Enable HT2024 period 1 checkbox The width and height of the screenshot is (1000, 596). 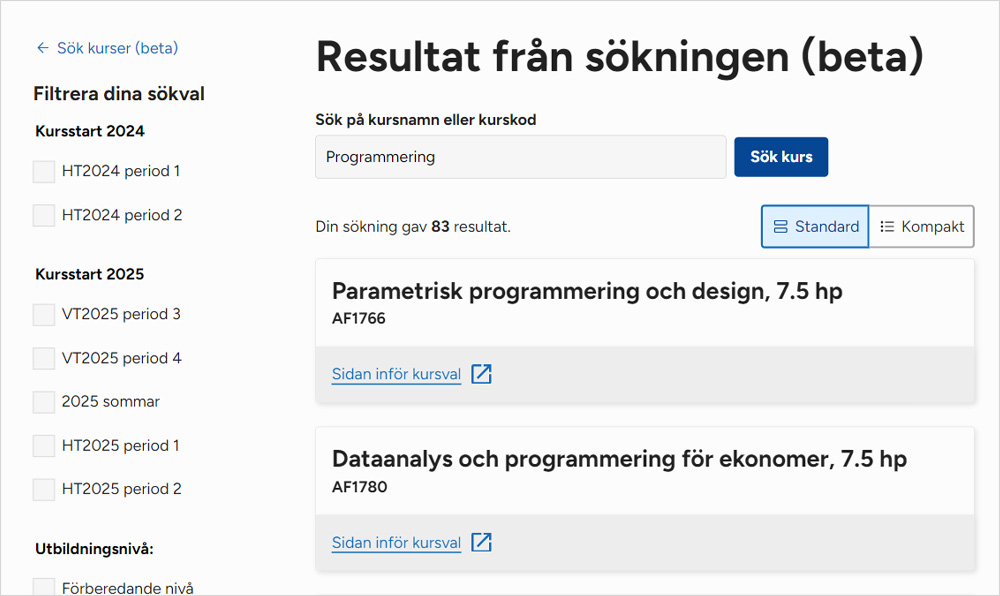pyautogui.click(x=44, y=171)
